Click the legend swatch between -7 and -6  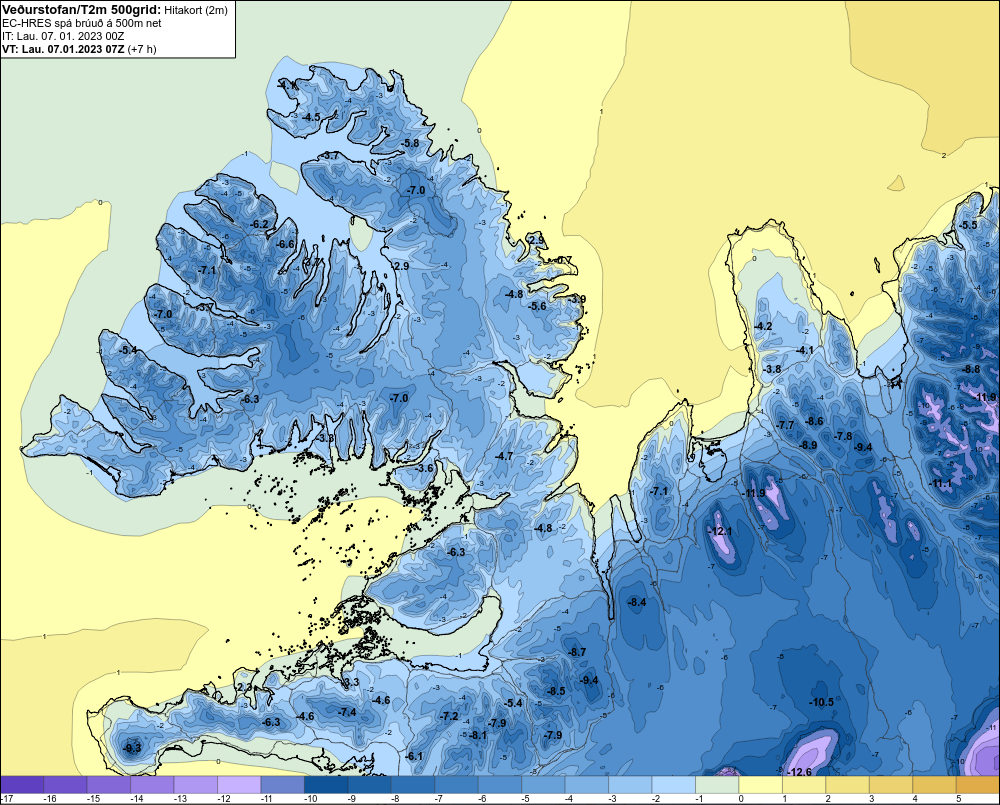[x=456, y=785]
